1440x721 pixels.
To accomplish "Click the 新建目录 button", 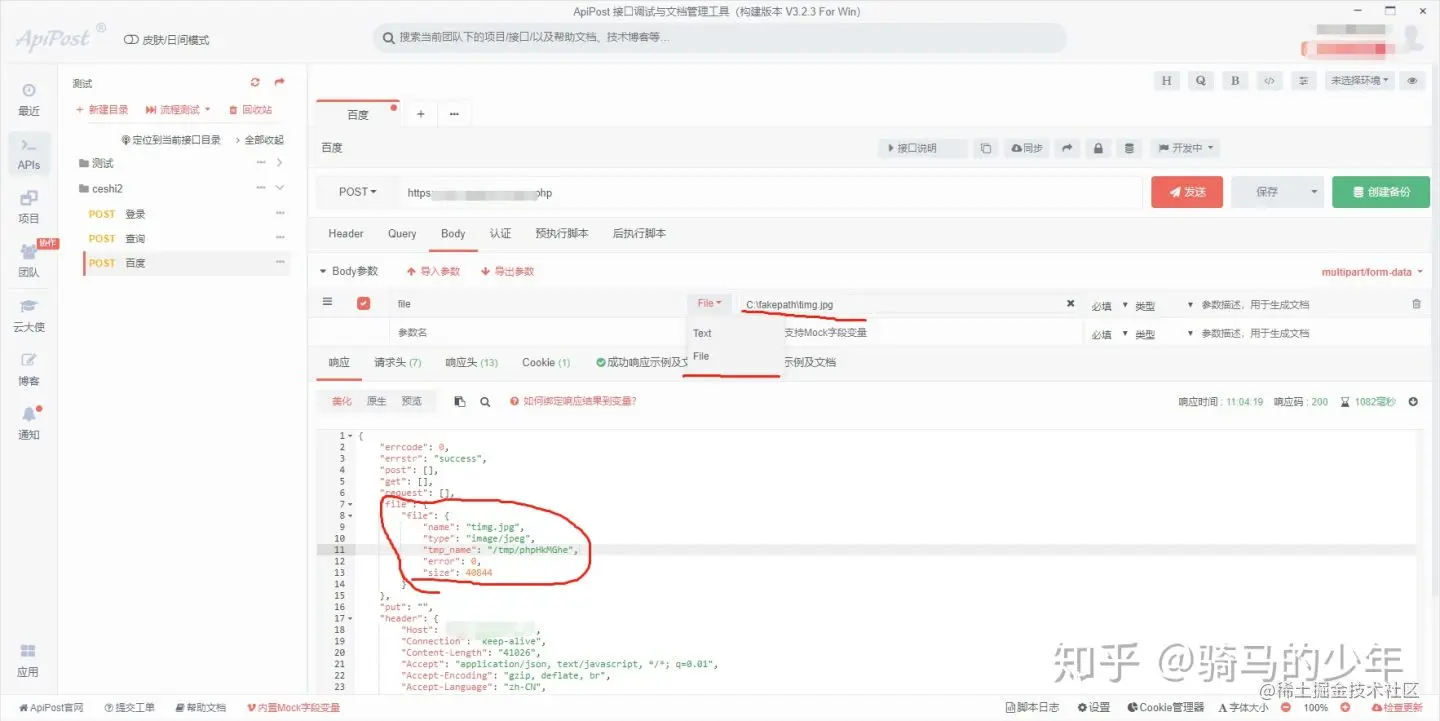I will click(102, 110).
